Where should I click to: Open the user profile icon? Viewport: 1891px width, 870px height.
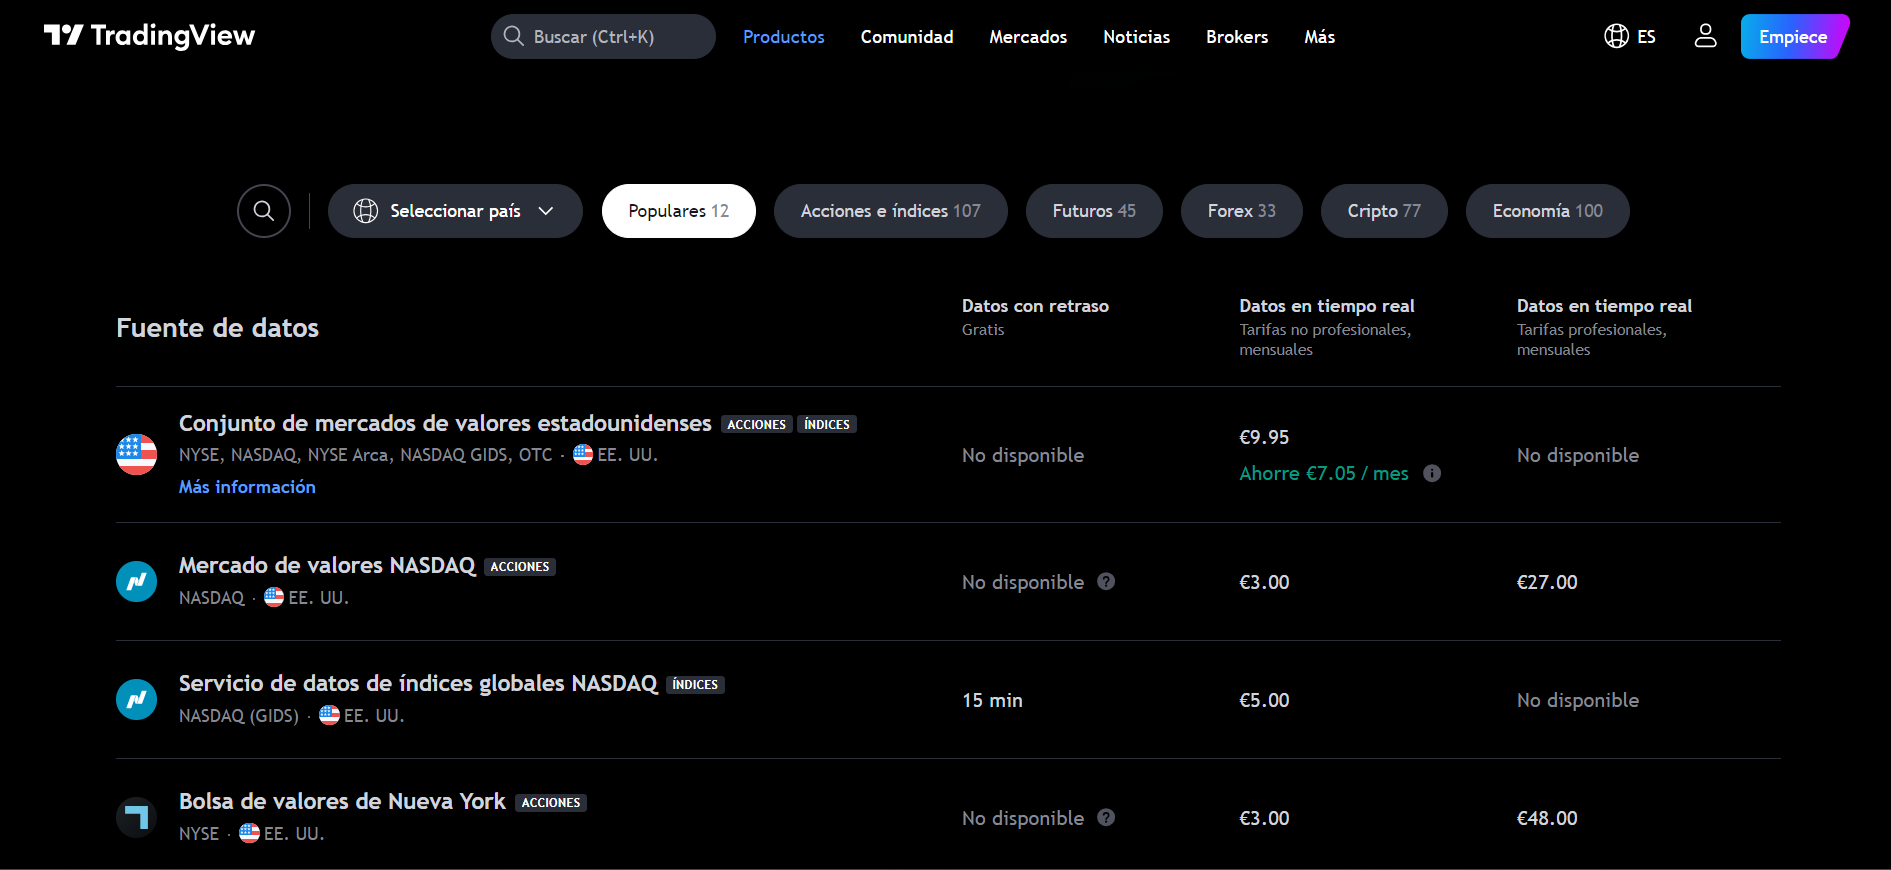pyautogui.click(x=1705, y=36)
